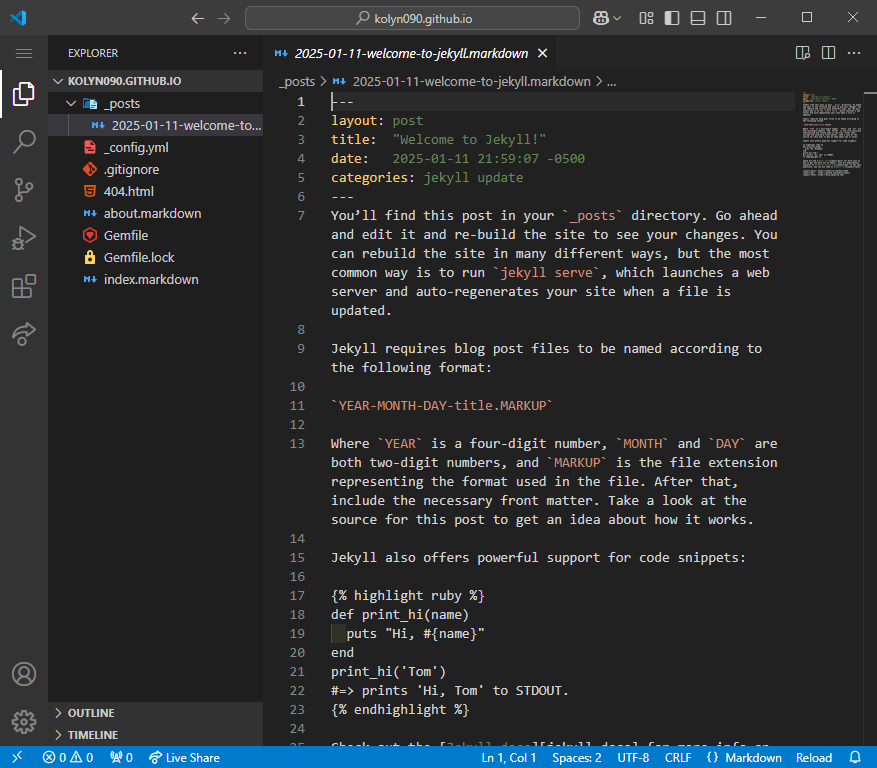This screenshot has width=877, height=768.
Task: Open the hamburger application menu
Action: (23, 53)
